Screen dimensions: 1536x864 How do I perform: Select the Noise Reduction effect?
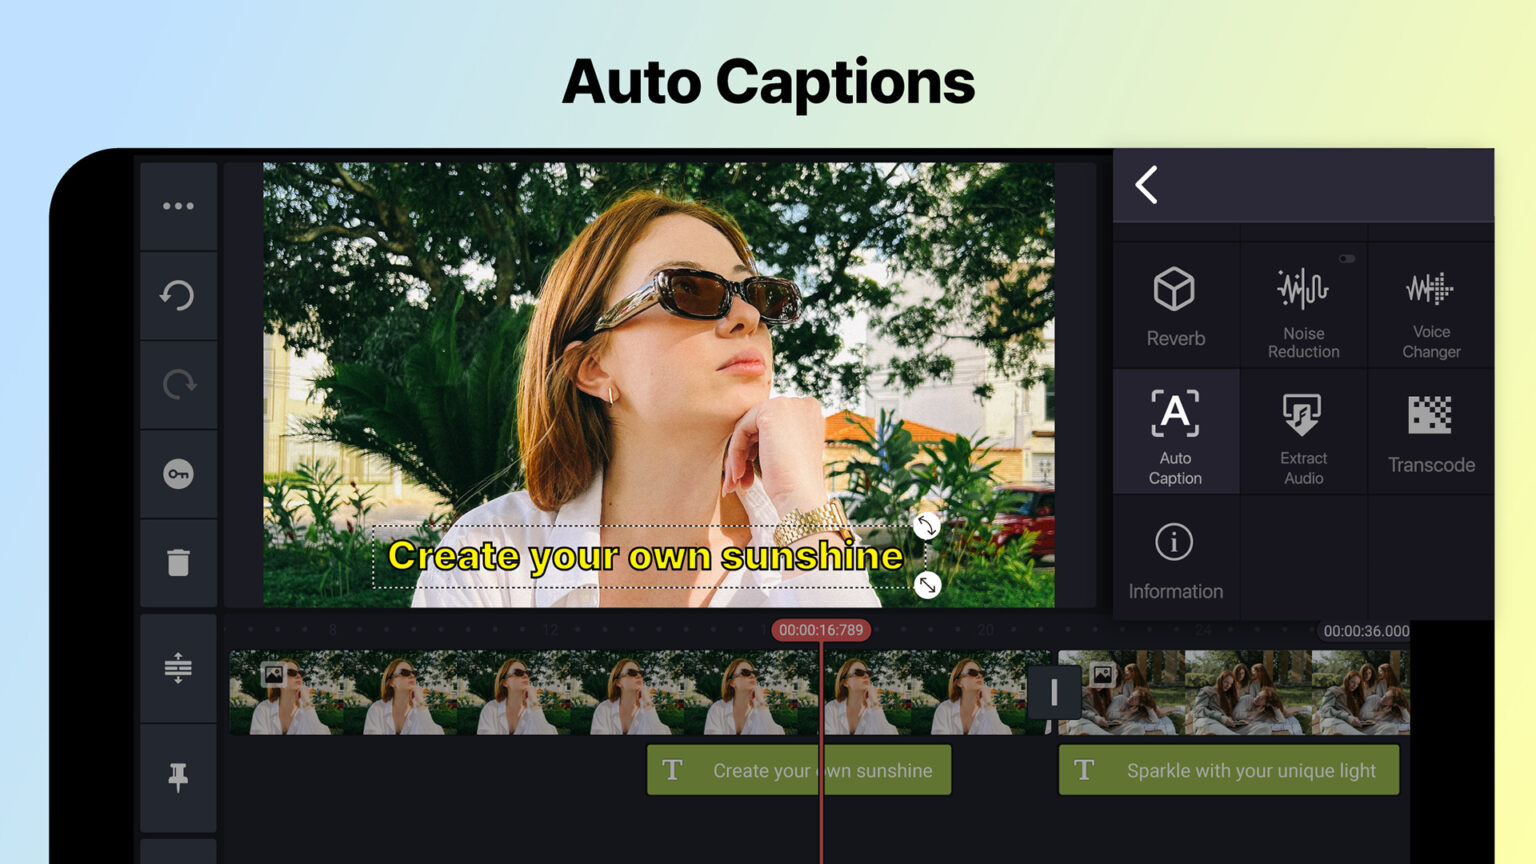[x=1304, y=305]
